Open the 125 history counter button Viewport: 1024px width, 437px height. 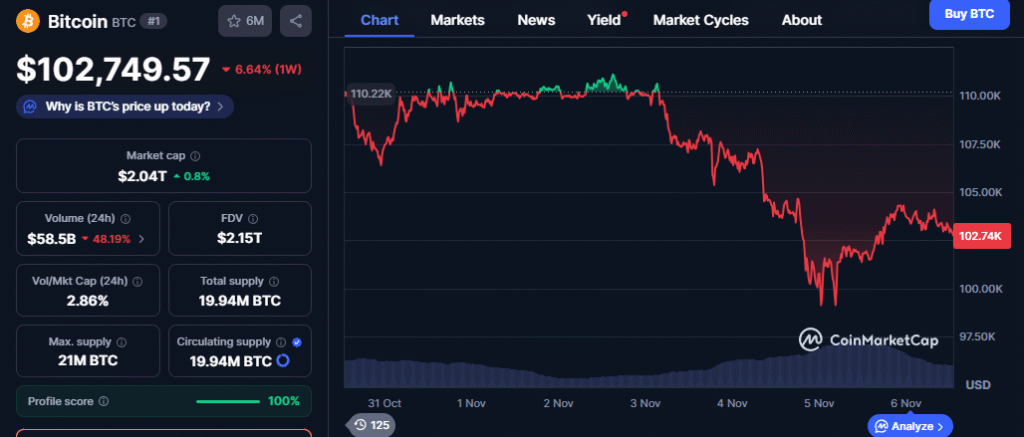click(x=371, y=426)
